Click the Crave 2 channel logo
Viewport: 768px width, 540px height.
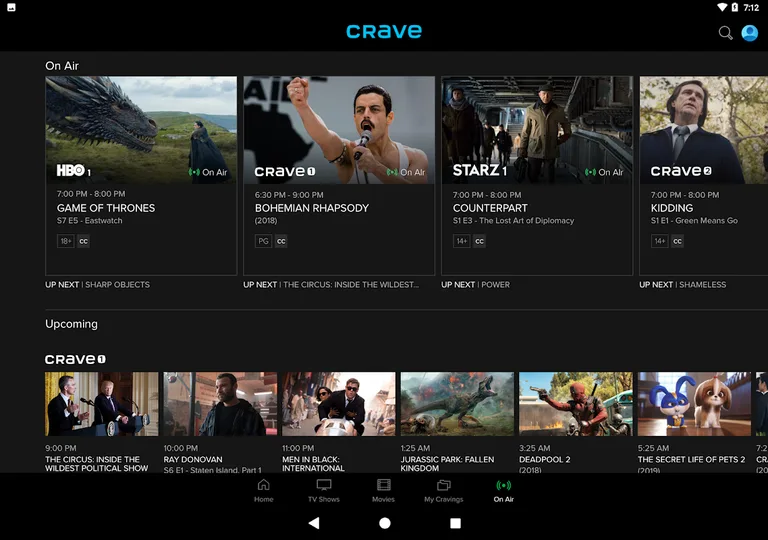pos(681,171)
